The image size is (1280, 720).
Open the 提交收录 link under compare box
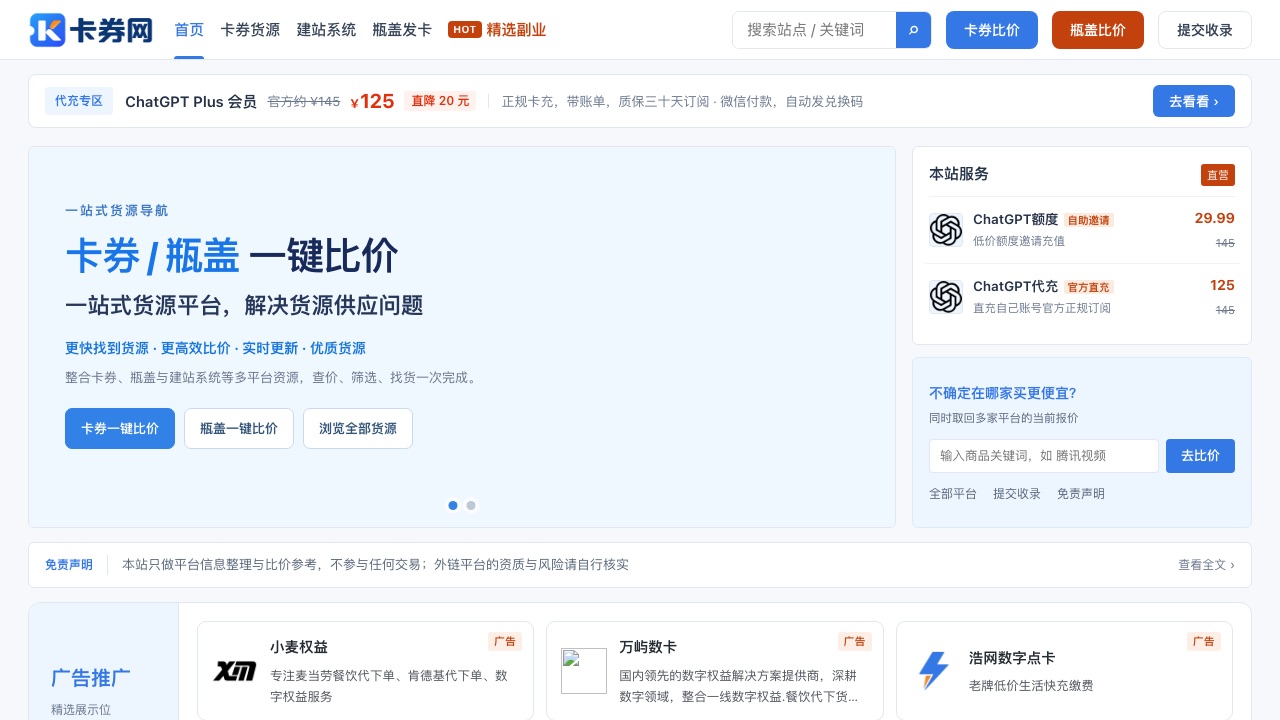coord(1017,494)
